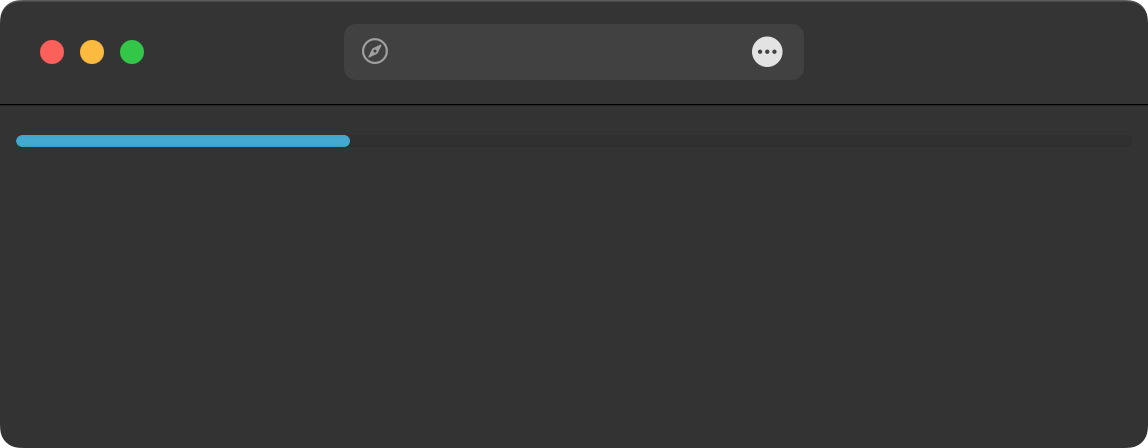This screenshot has width=1148, height=448.
Task: Click the unfilled dark progress track
Action: (741, 141)
